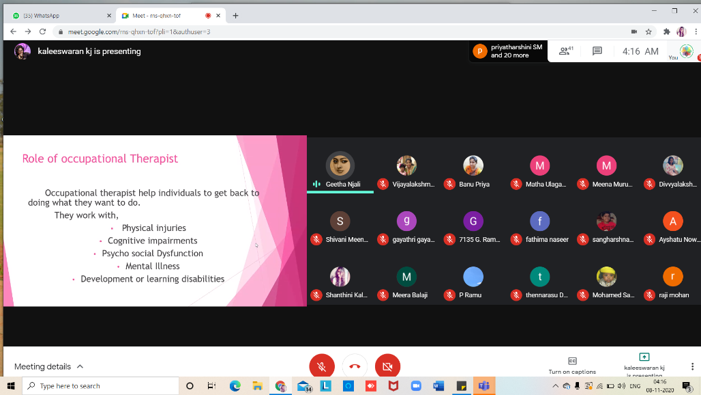Click the priyatharshini SM and 20 more tile

pos(508,51)
